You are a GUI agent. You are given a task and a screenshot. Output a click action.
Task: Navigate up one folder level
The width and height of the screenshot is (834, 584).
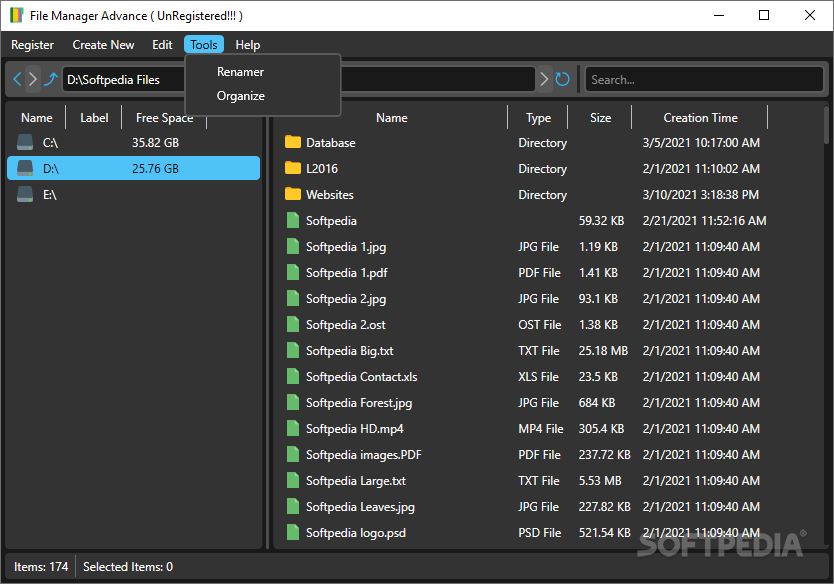51,79
